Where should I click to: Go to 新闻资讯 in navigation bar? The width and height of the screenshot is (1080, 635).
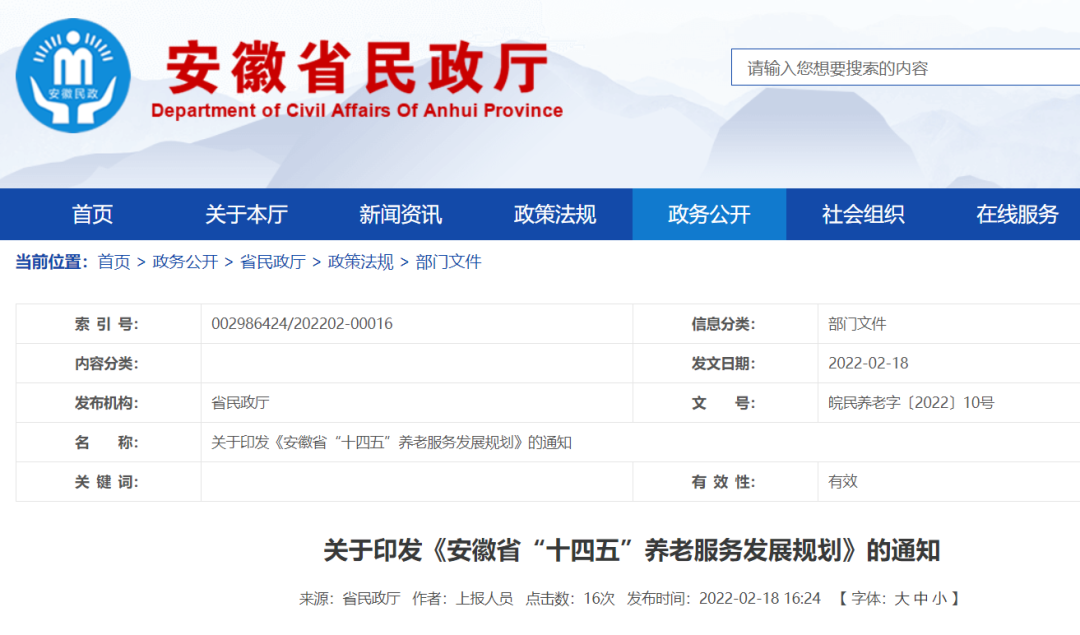400,214
